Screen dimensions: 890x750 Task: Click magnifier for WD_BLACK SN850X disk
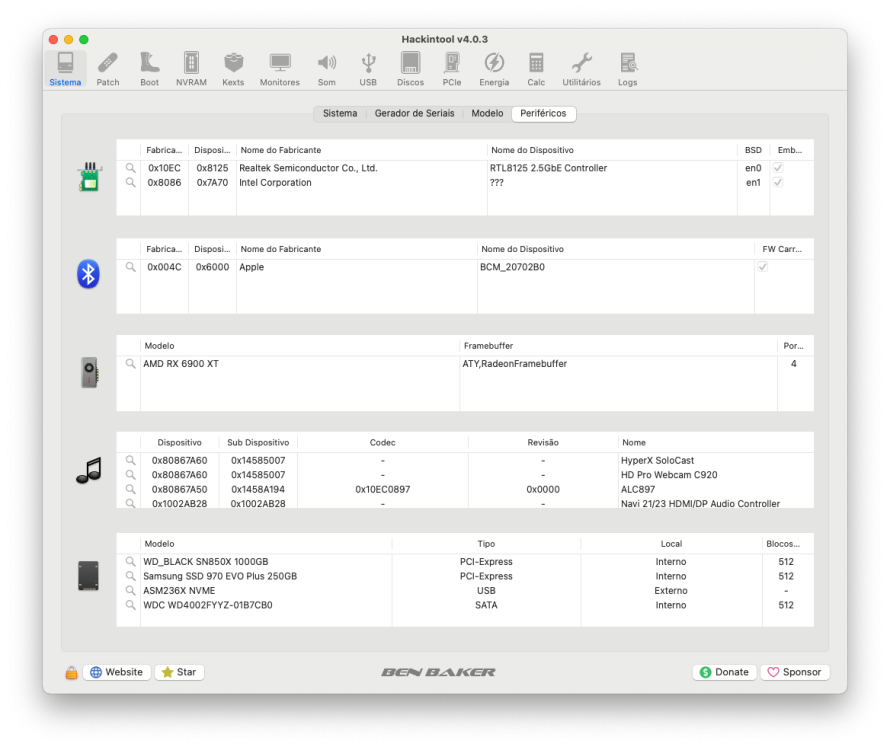[131, 562]
